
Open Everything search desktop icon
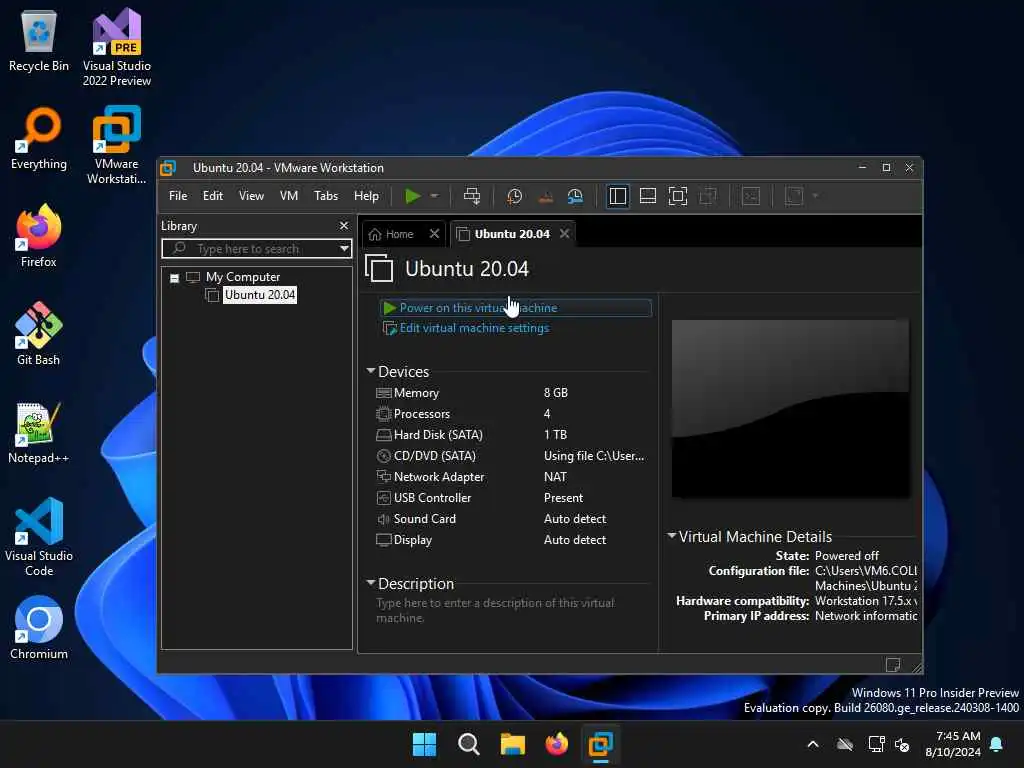(x=39, y=138)
